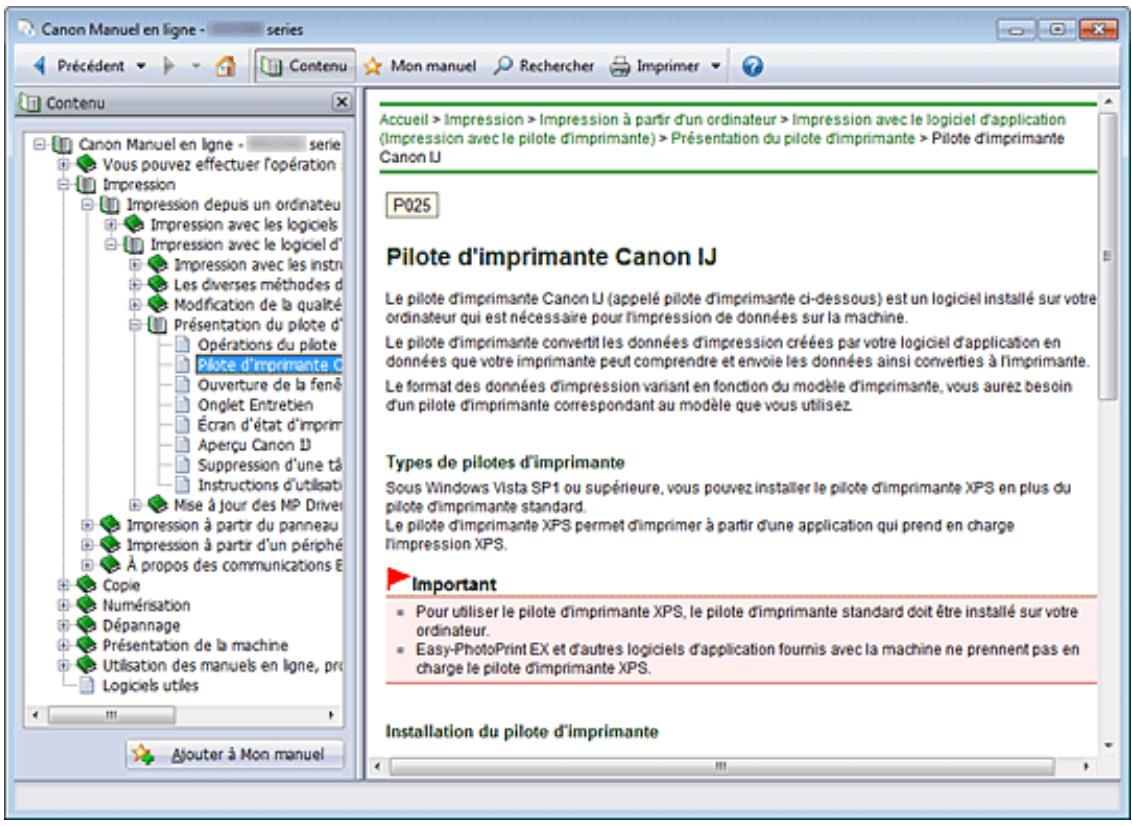Toggle the Contenu toolbar button

coord(305,66)
